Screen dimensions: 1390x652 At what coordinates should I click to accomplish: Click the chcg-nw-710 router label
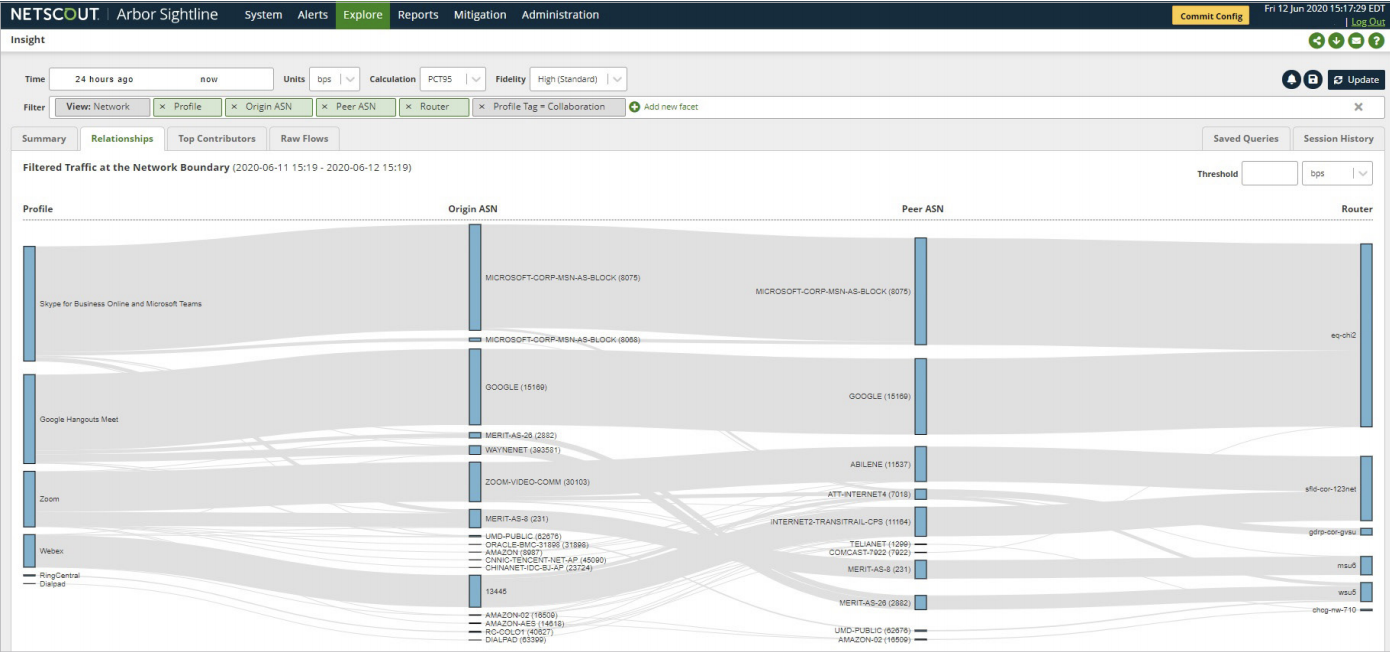[1335, 609]
